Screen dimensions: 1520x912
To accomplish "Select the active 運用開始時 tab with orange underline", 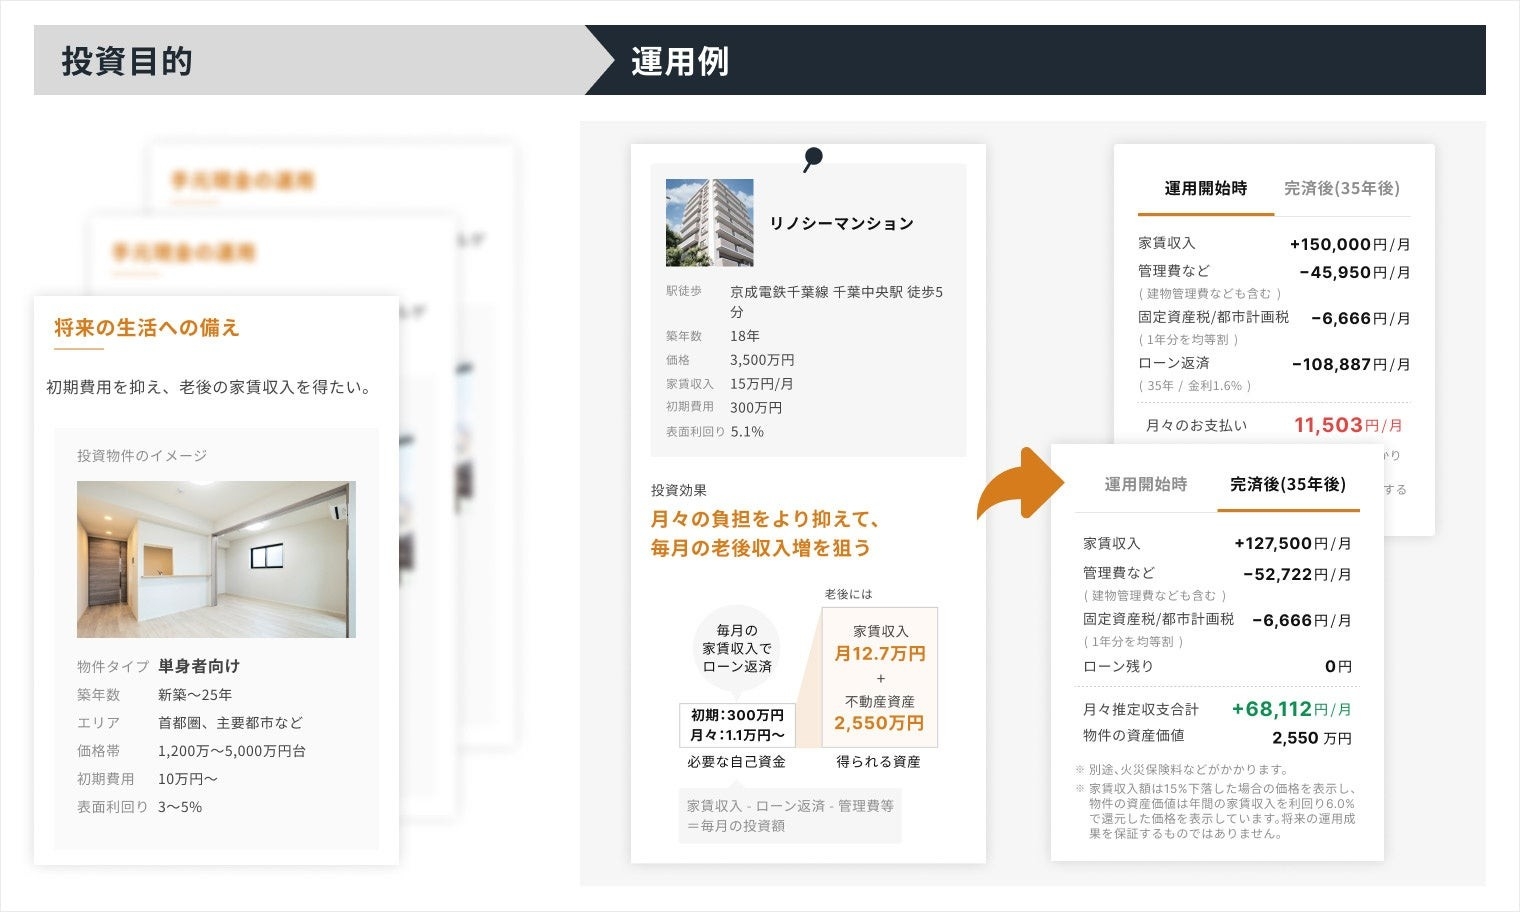I will coord(1205,189).
